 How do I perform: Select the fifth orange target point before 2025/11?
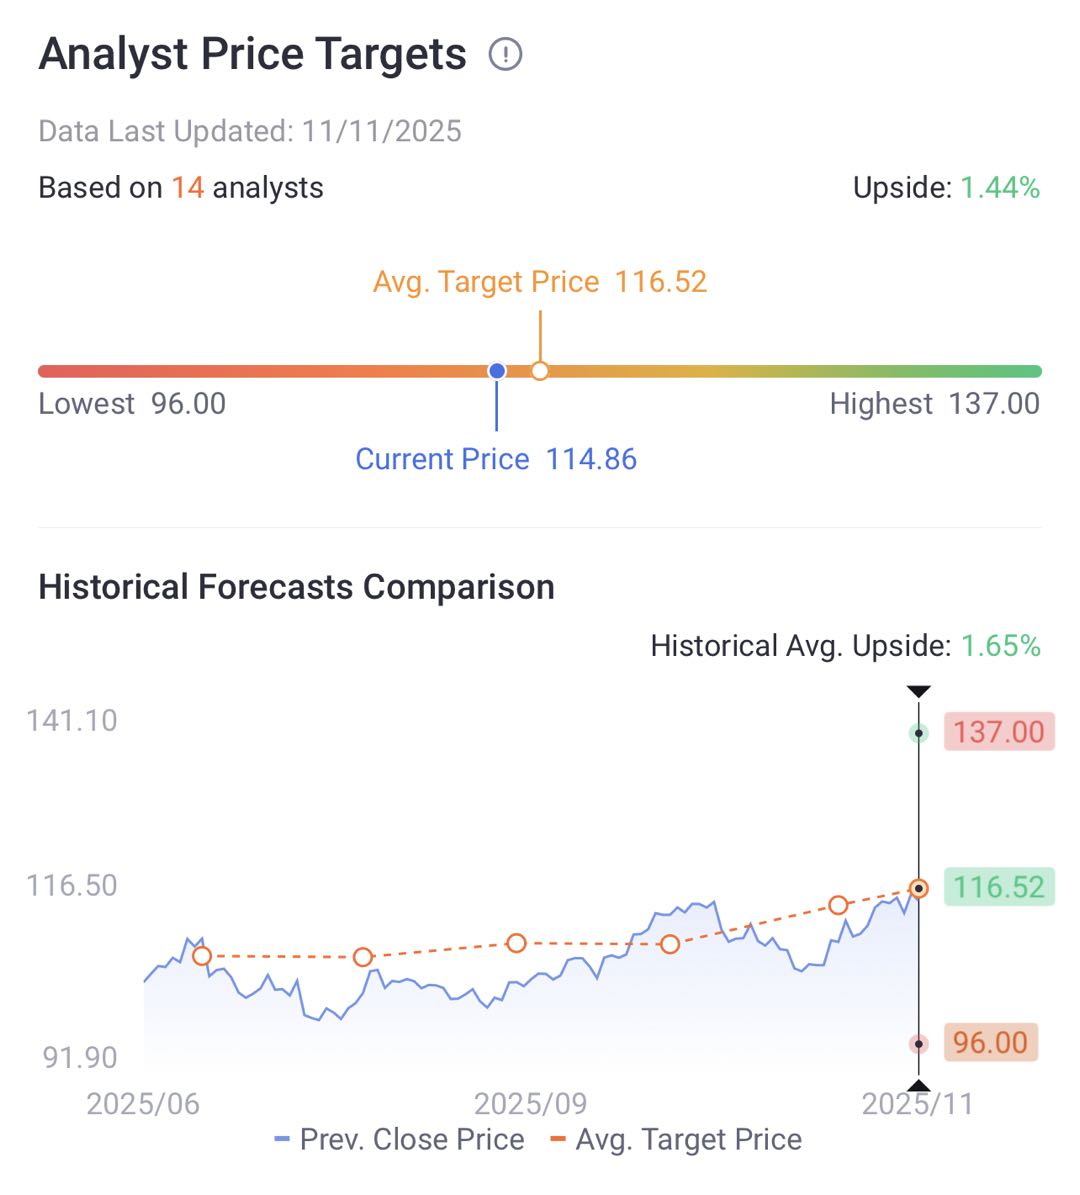tap(838, 905)
